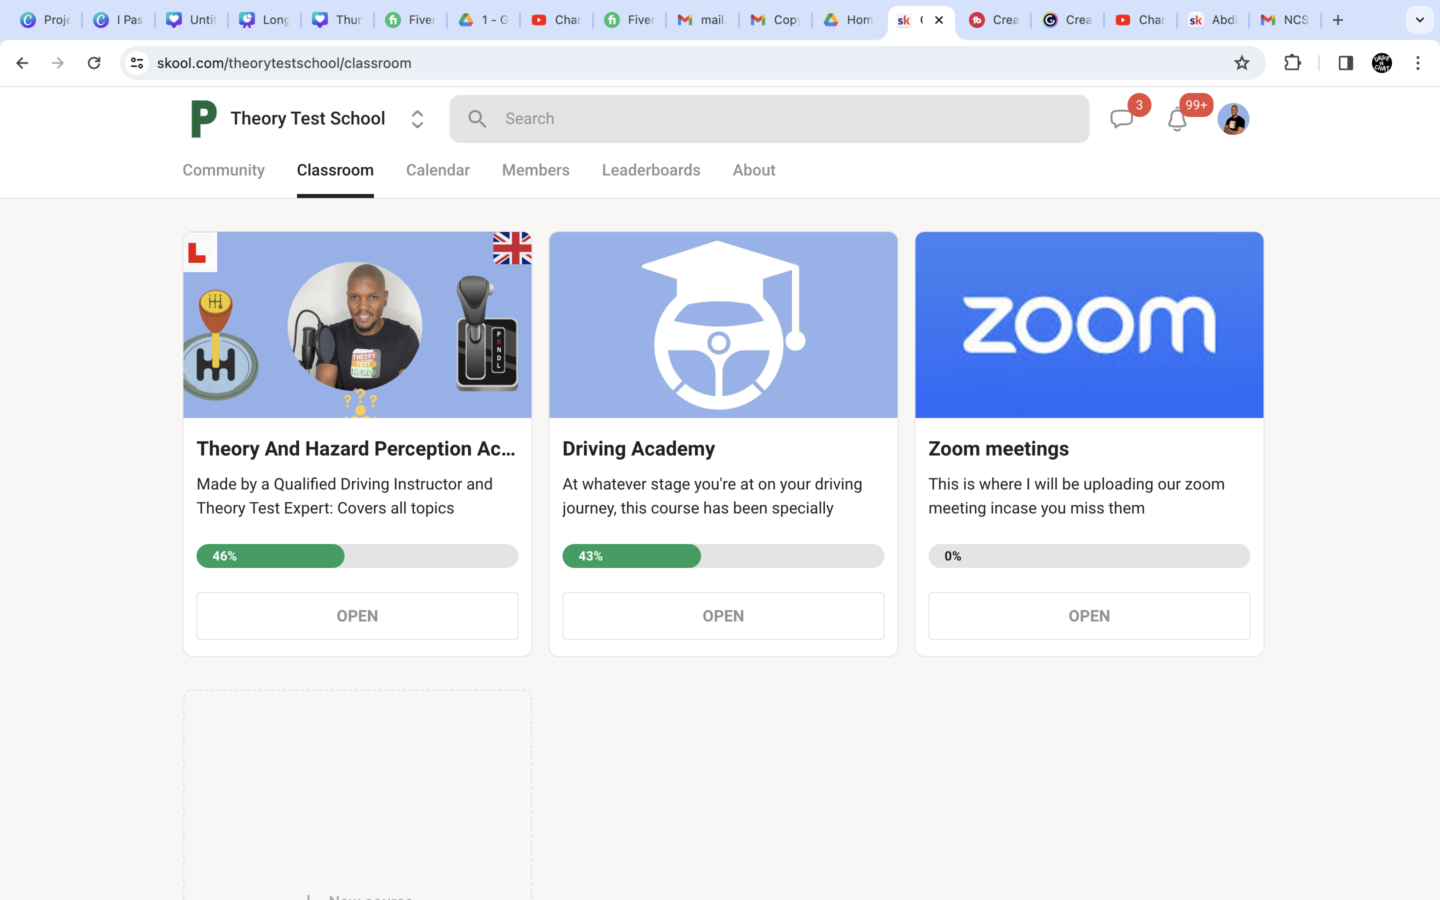Select the Zoom meetings course thumbnail
Viewport: 1440px width, 900px height.
click(1089, 325)
